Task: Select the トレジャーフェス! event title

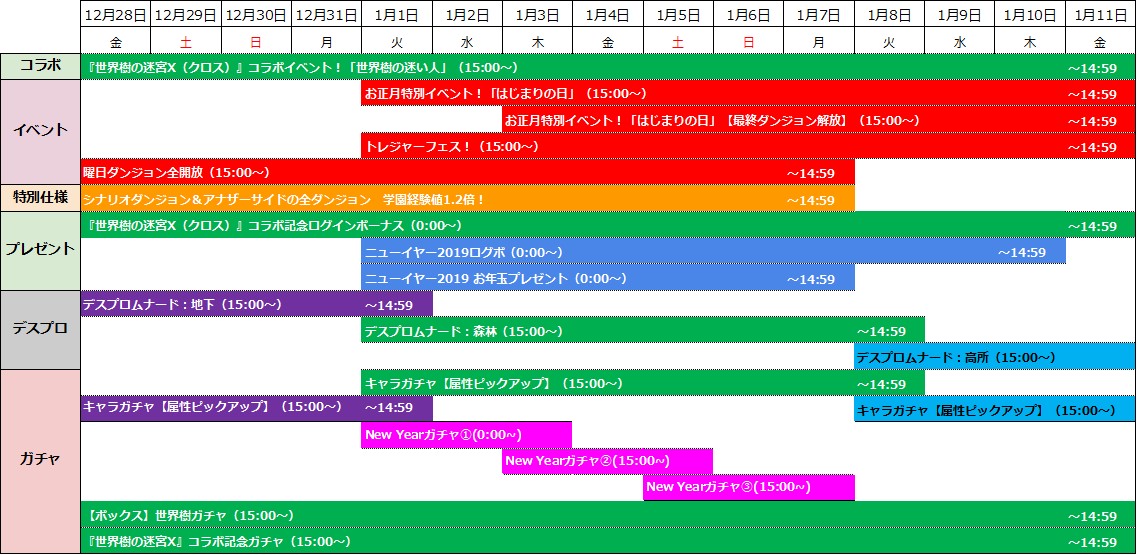Action: [x=452, y=147]
